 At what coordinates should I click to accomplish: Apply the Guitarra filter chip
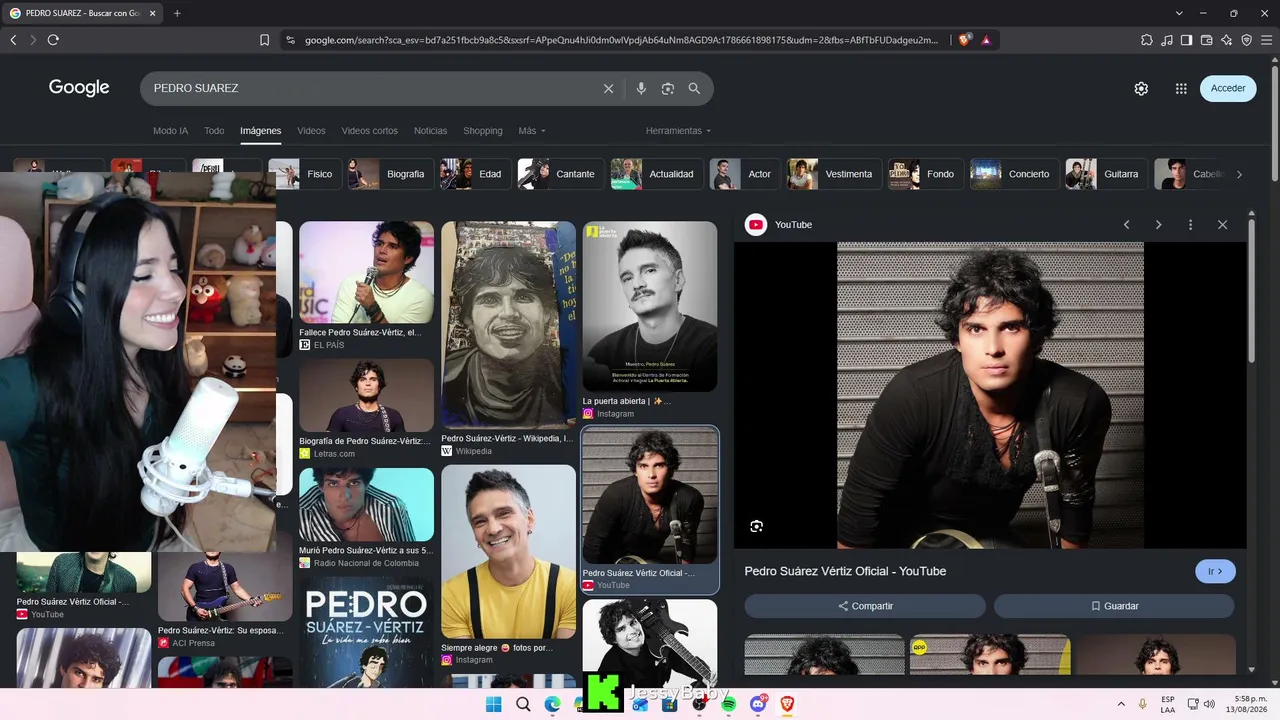1107,174
